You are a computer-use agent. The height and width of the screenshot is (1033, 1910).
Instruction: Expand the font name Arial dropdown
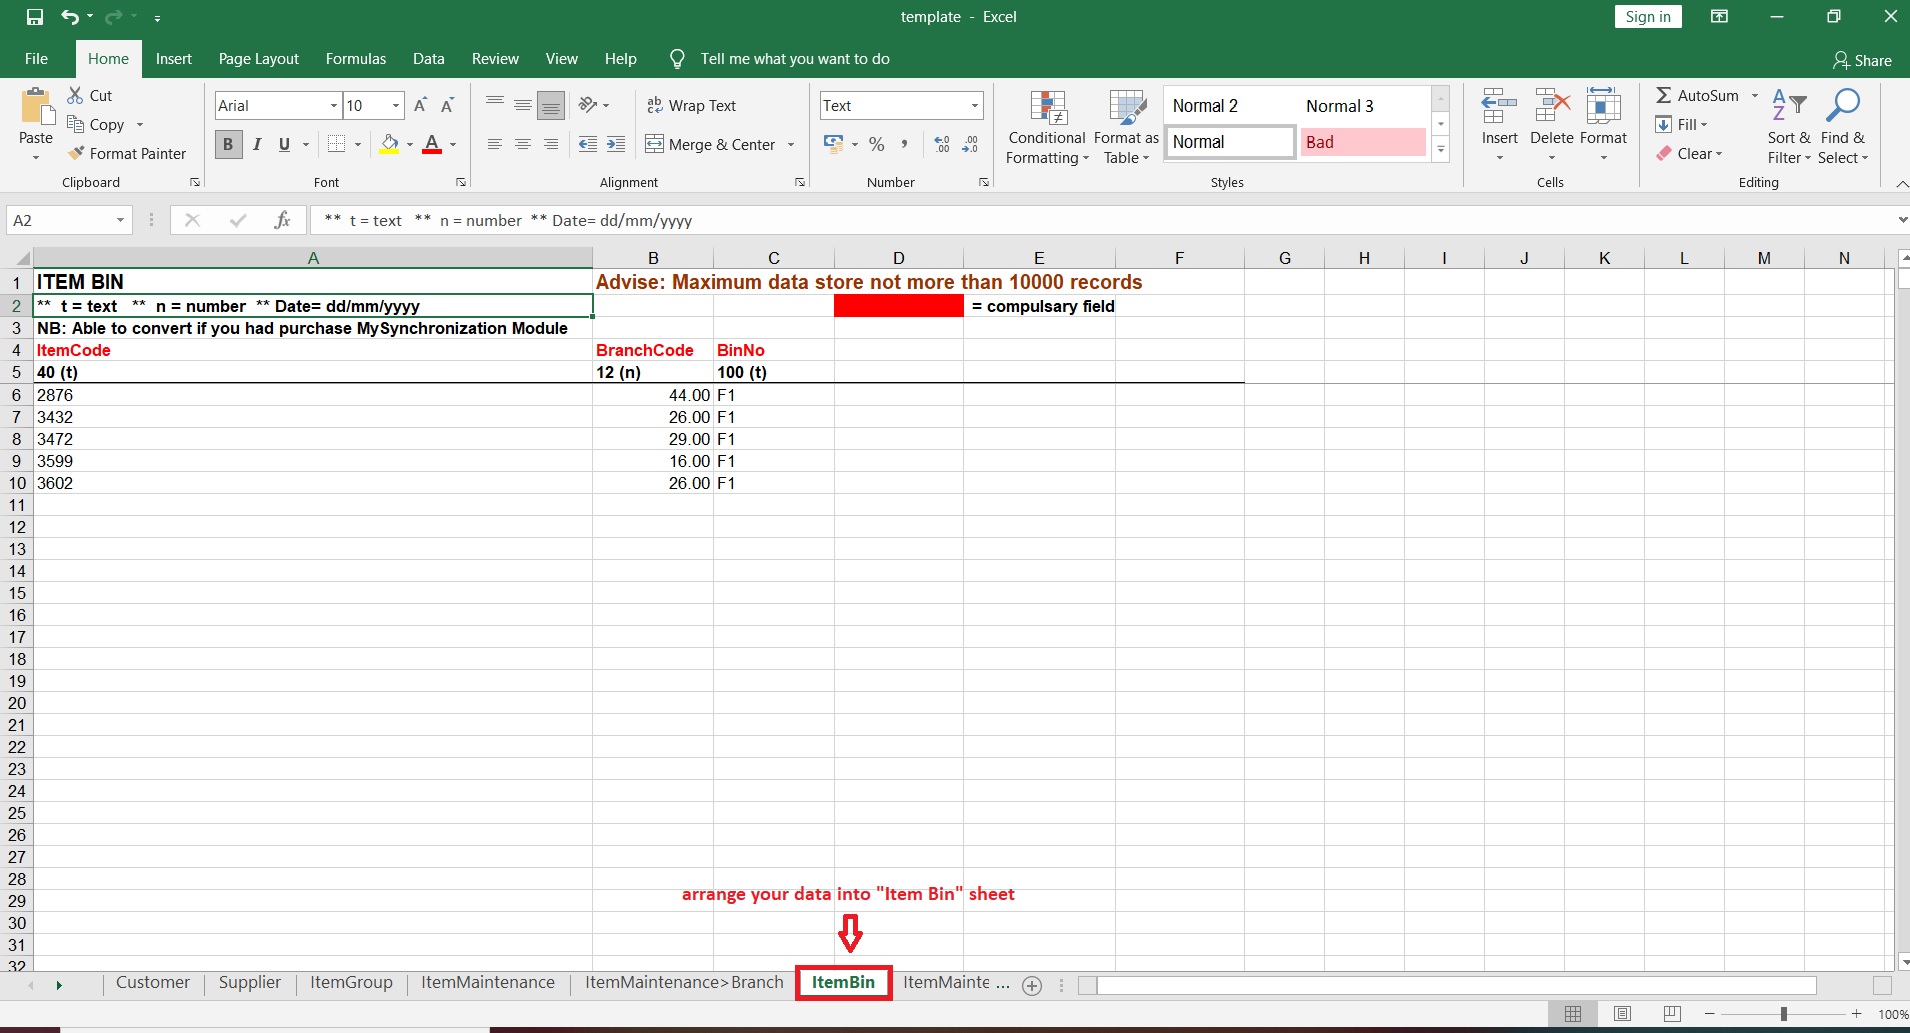click(333, 105)
